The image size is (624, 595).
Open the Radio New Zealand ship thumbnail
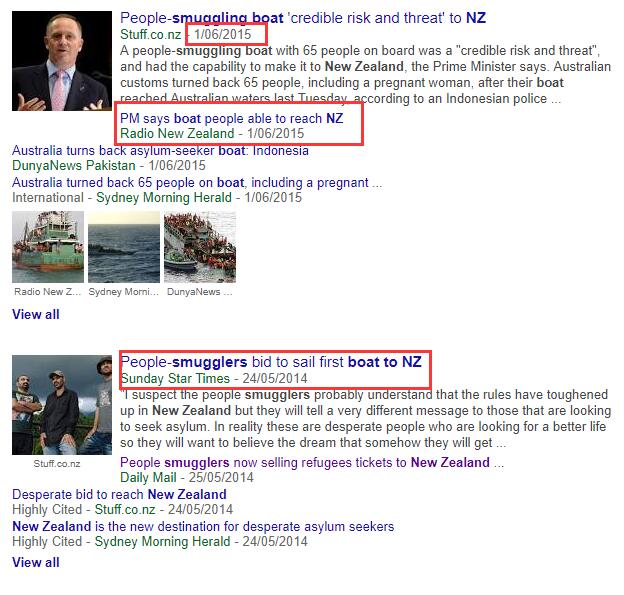[48, 247]
